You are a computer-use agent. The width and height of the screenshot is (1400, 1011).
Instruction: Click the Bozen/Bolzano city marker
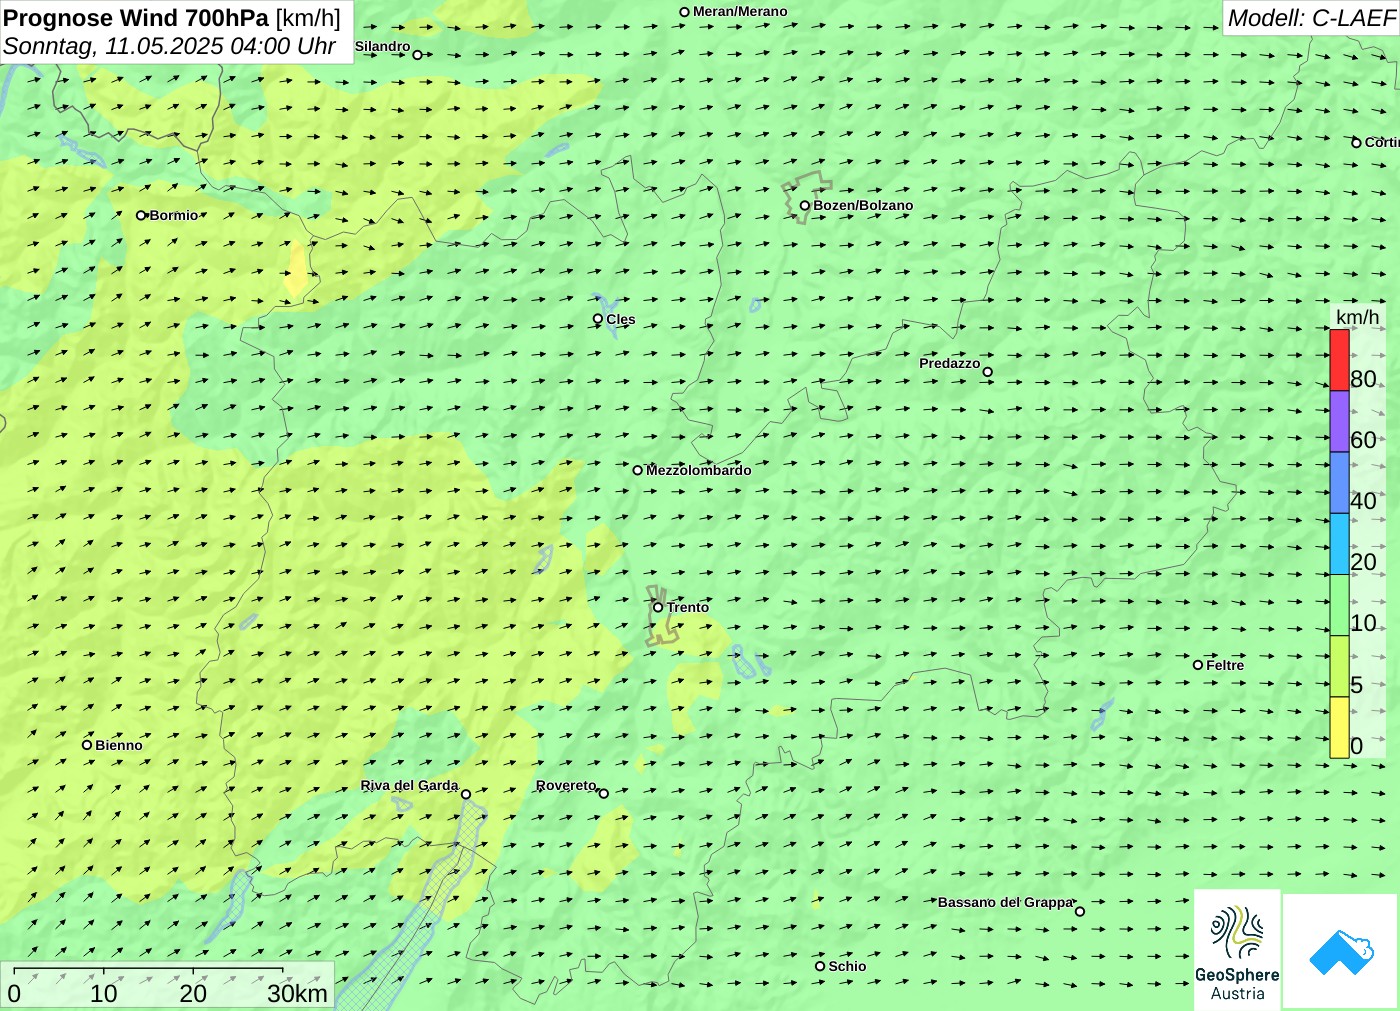(x=805, y=206)
